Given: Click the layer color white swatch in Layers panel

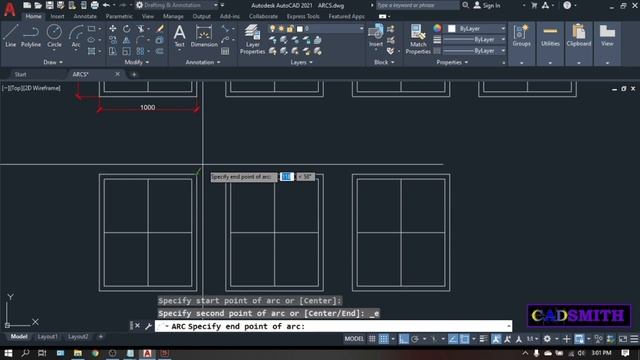Looking at the screenshot, I should (300, 29).
